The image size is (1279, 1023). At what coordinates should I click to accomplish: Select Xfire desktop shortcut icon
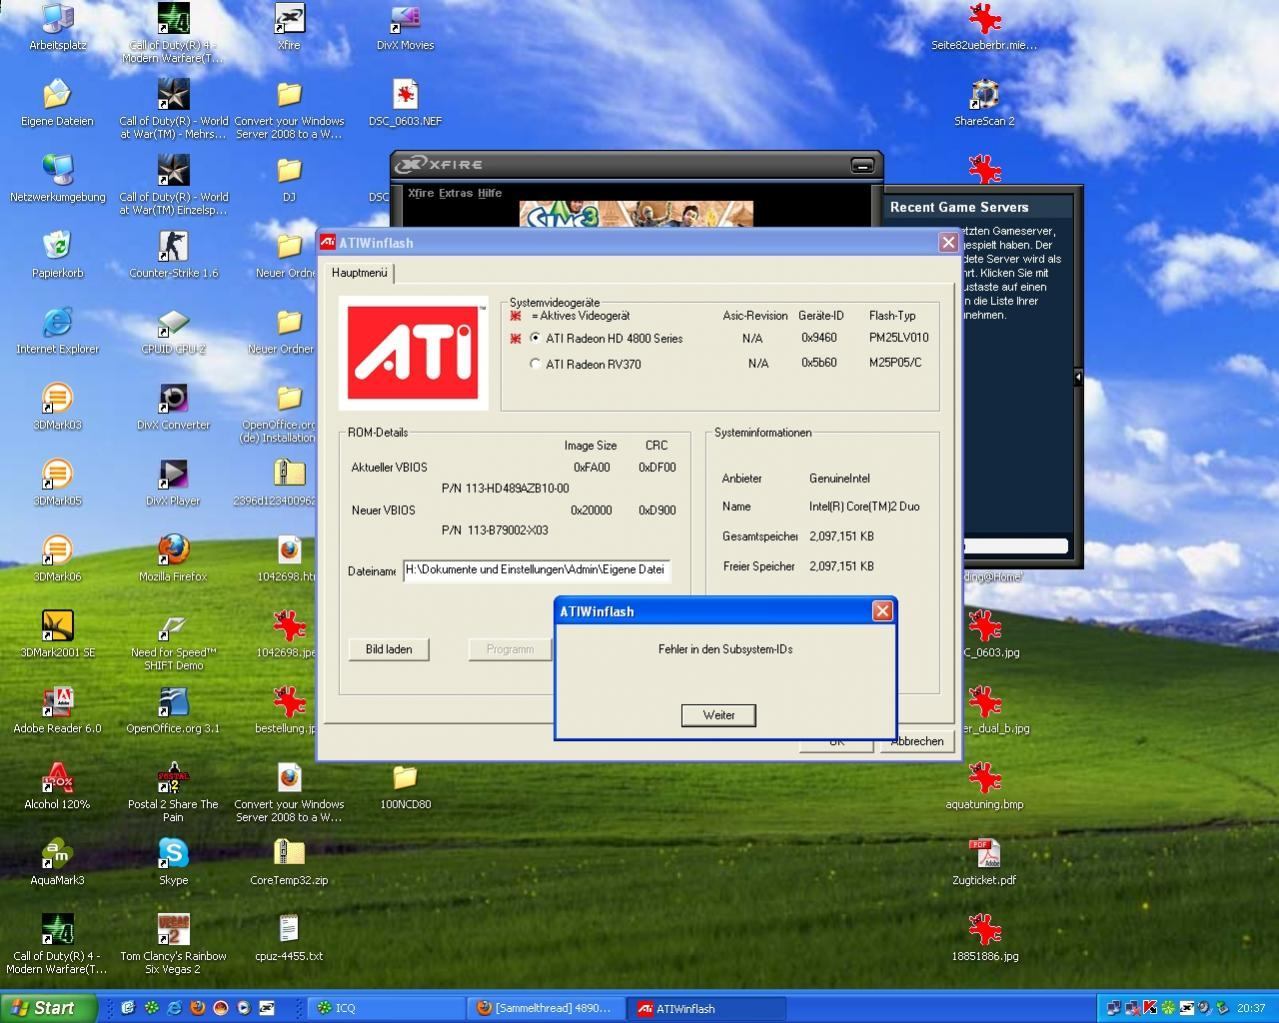[x=289, y=27]
